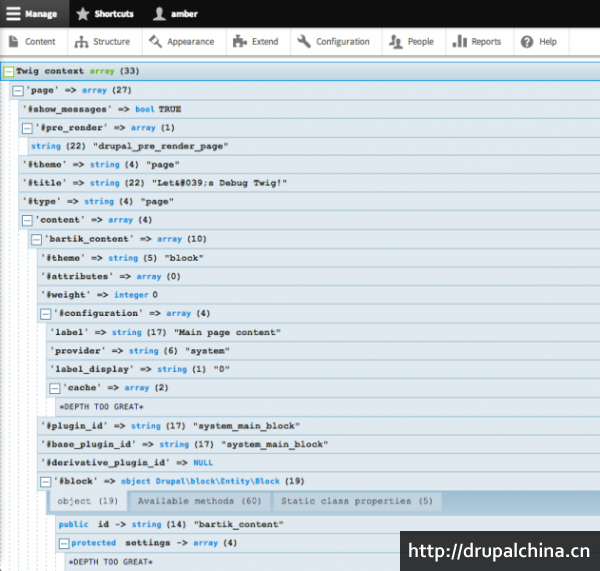
Task: Click the hamburger Manage menu icon
Action: (13, 13)
